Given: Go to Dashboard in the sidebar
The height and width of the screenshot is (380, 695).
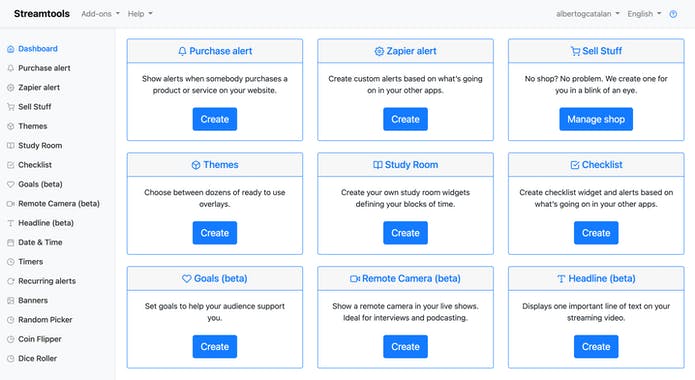Looking at the screenshot, I should point(38,49).
